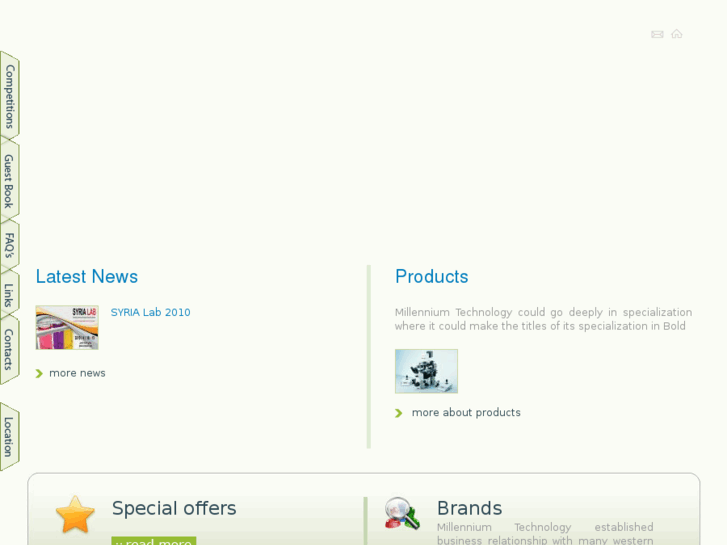The image size is (727, 545).
Task: Click the green read more button
Action: 153,541
